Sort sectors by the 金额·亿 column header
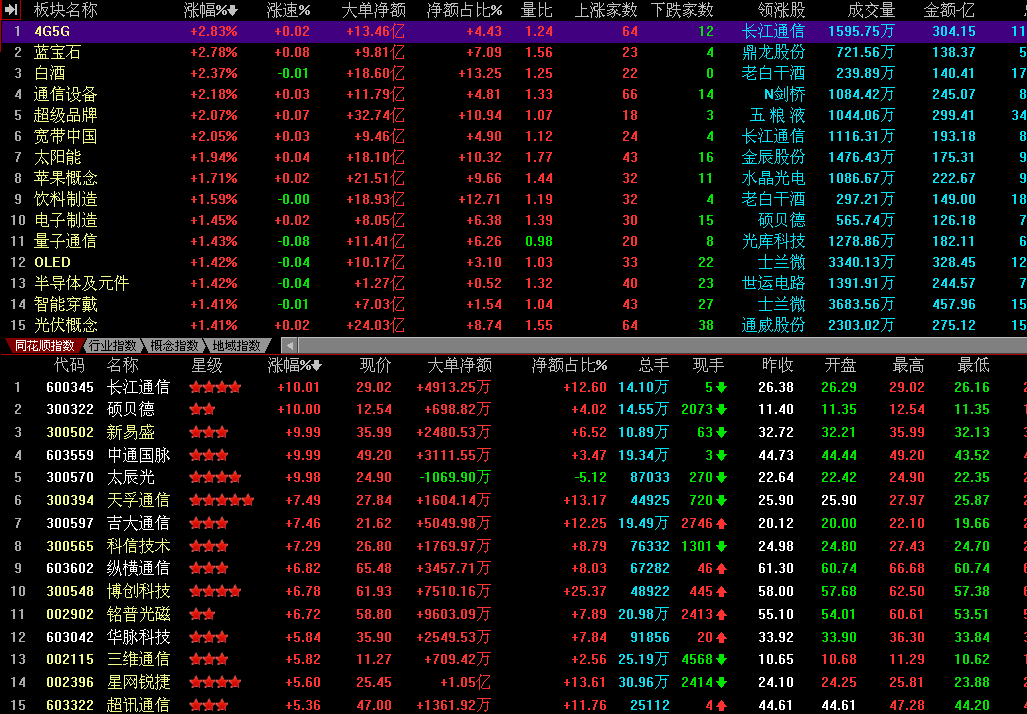This screenshot has width=1027, height=714. [949, 10]
